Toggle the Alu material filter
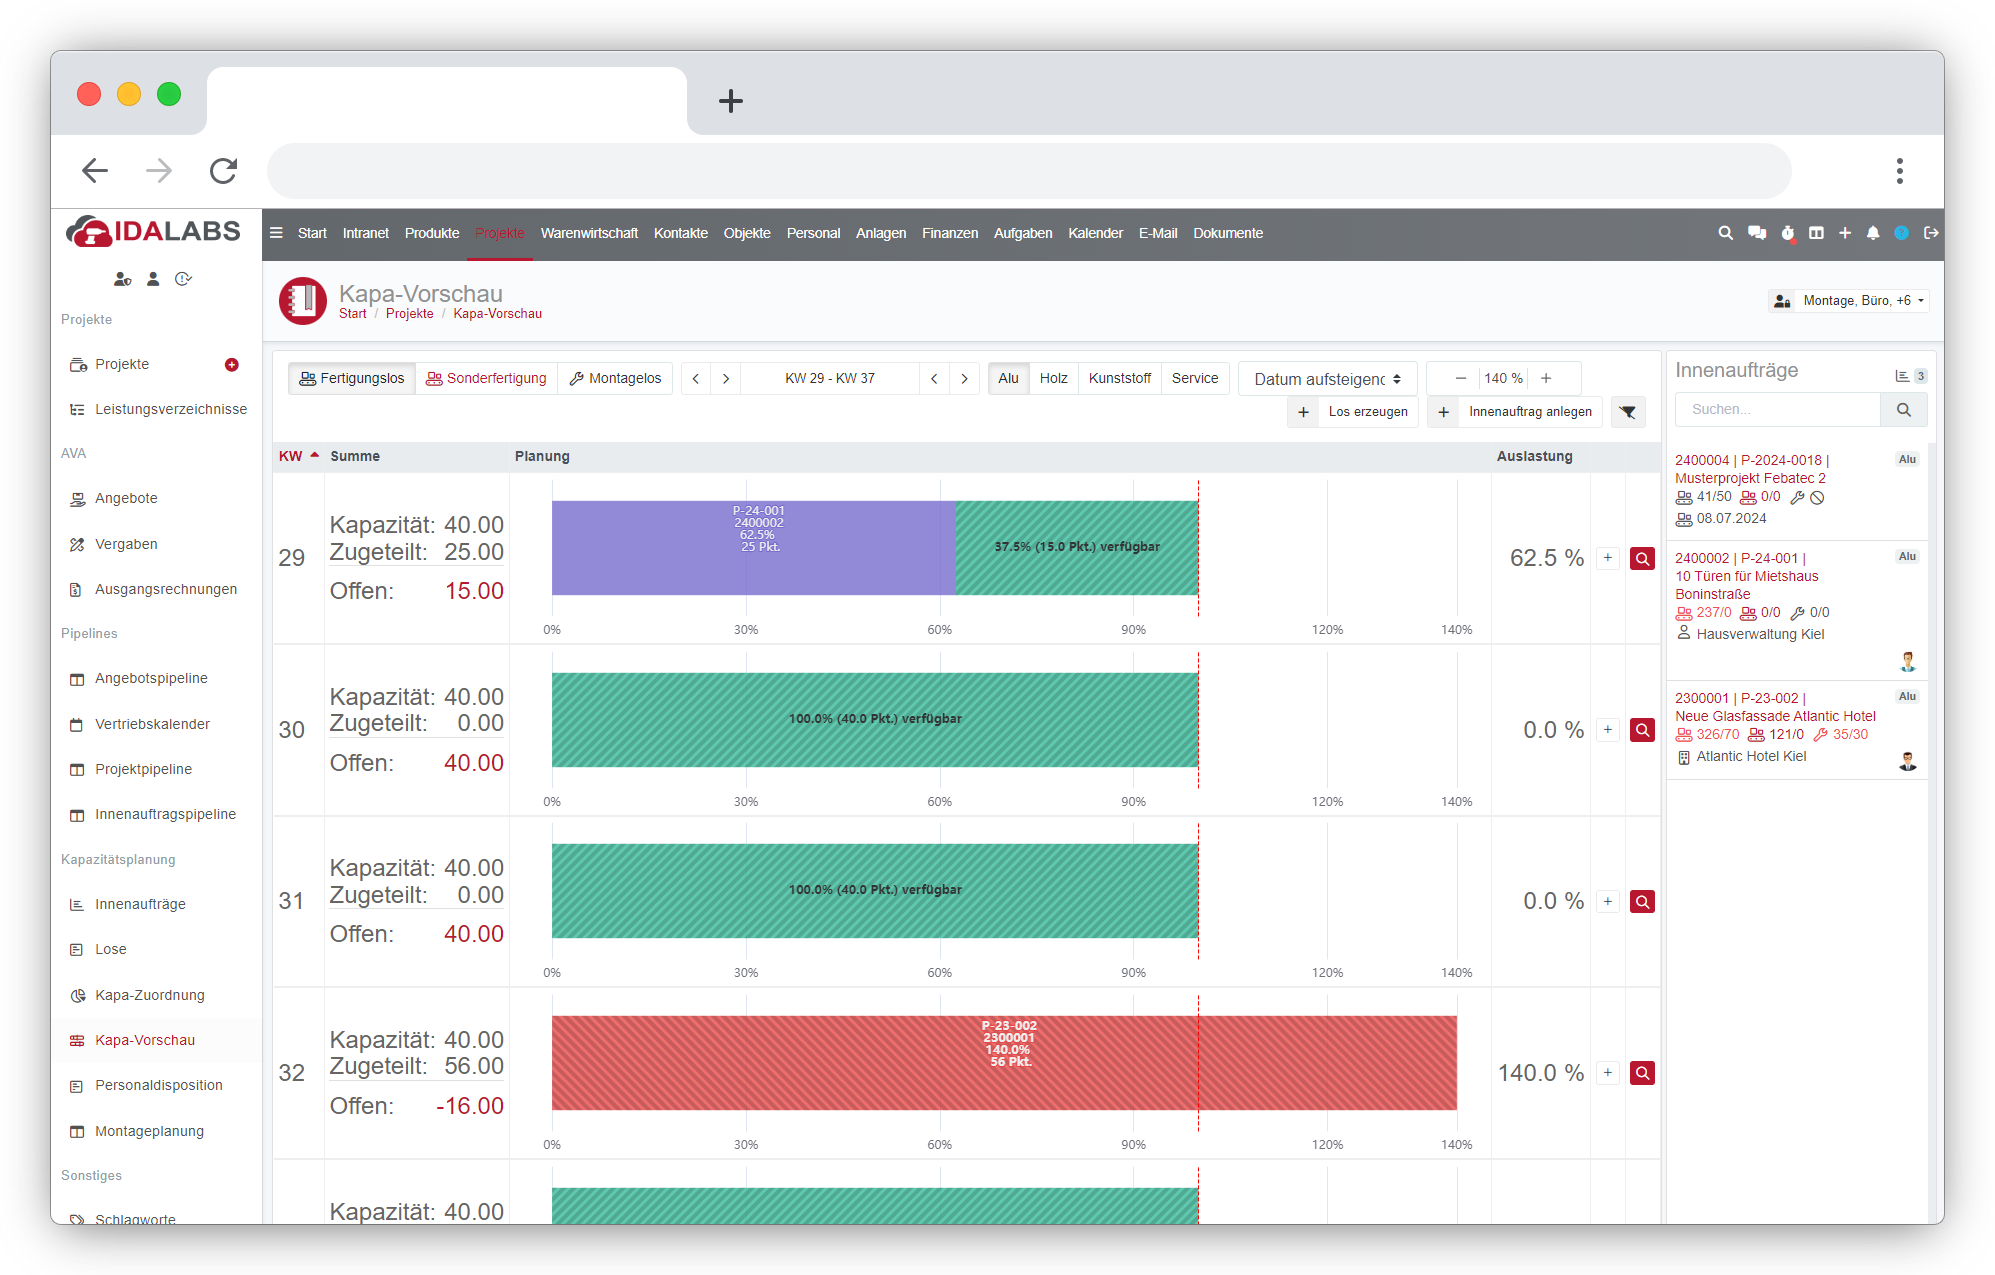 point(1008,379)
